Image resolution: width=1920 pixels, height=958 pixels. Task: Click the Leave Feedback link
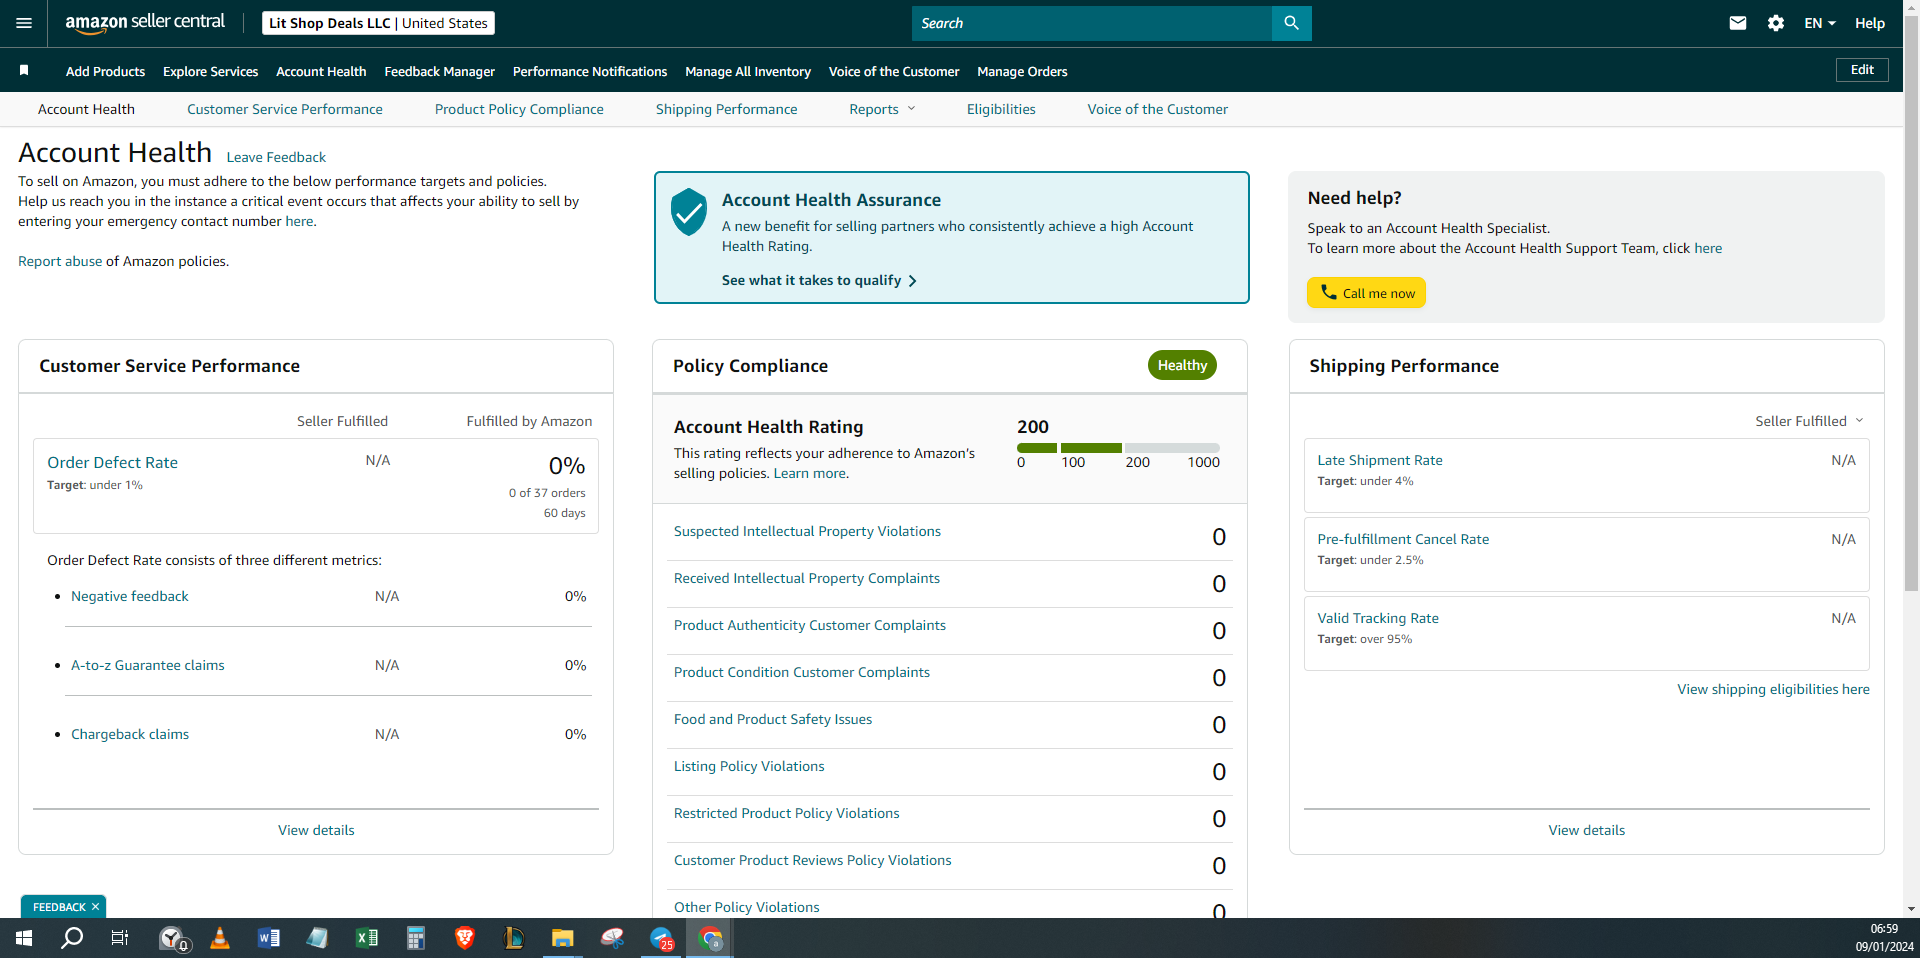click(x=276, y=157)
